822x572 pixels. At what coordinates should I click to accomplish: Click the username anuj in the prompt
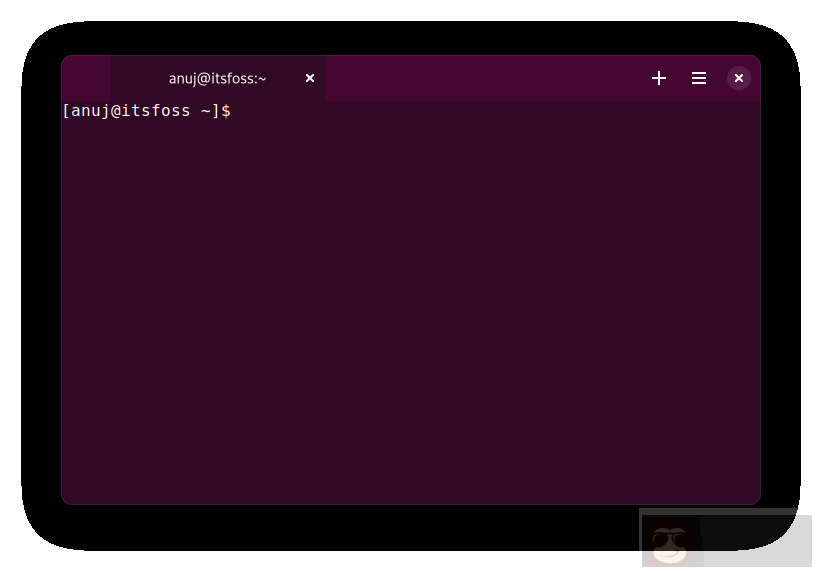point(89,111)
